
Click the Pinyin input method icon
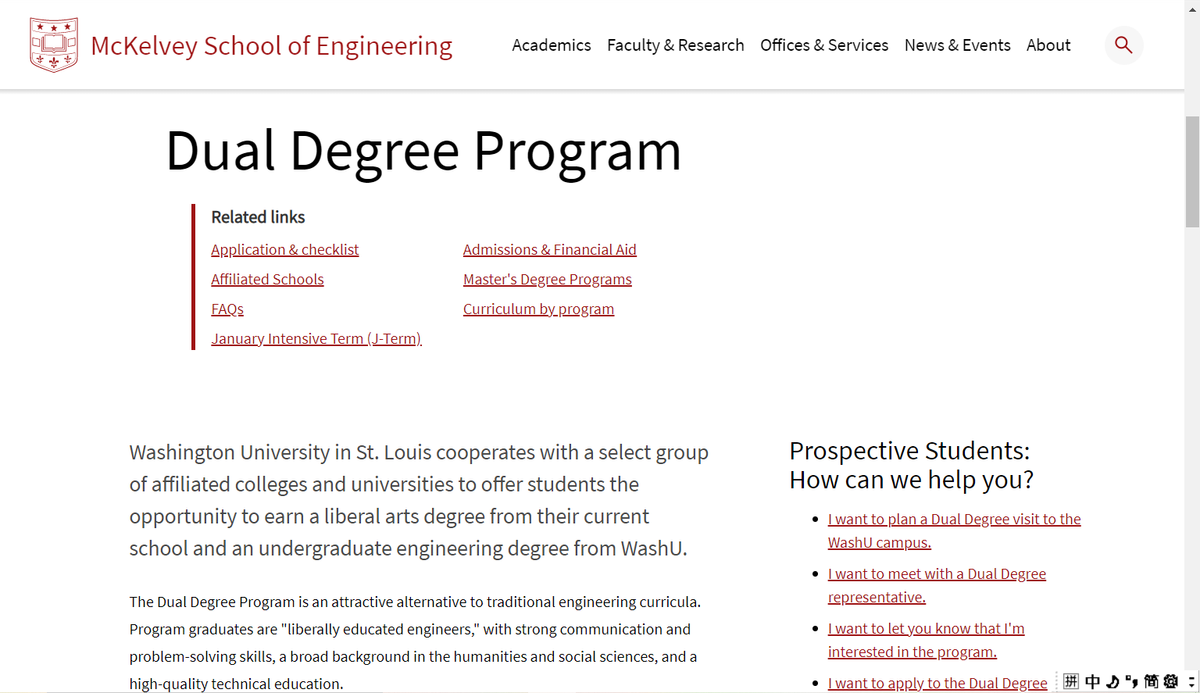point(1071,682)
